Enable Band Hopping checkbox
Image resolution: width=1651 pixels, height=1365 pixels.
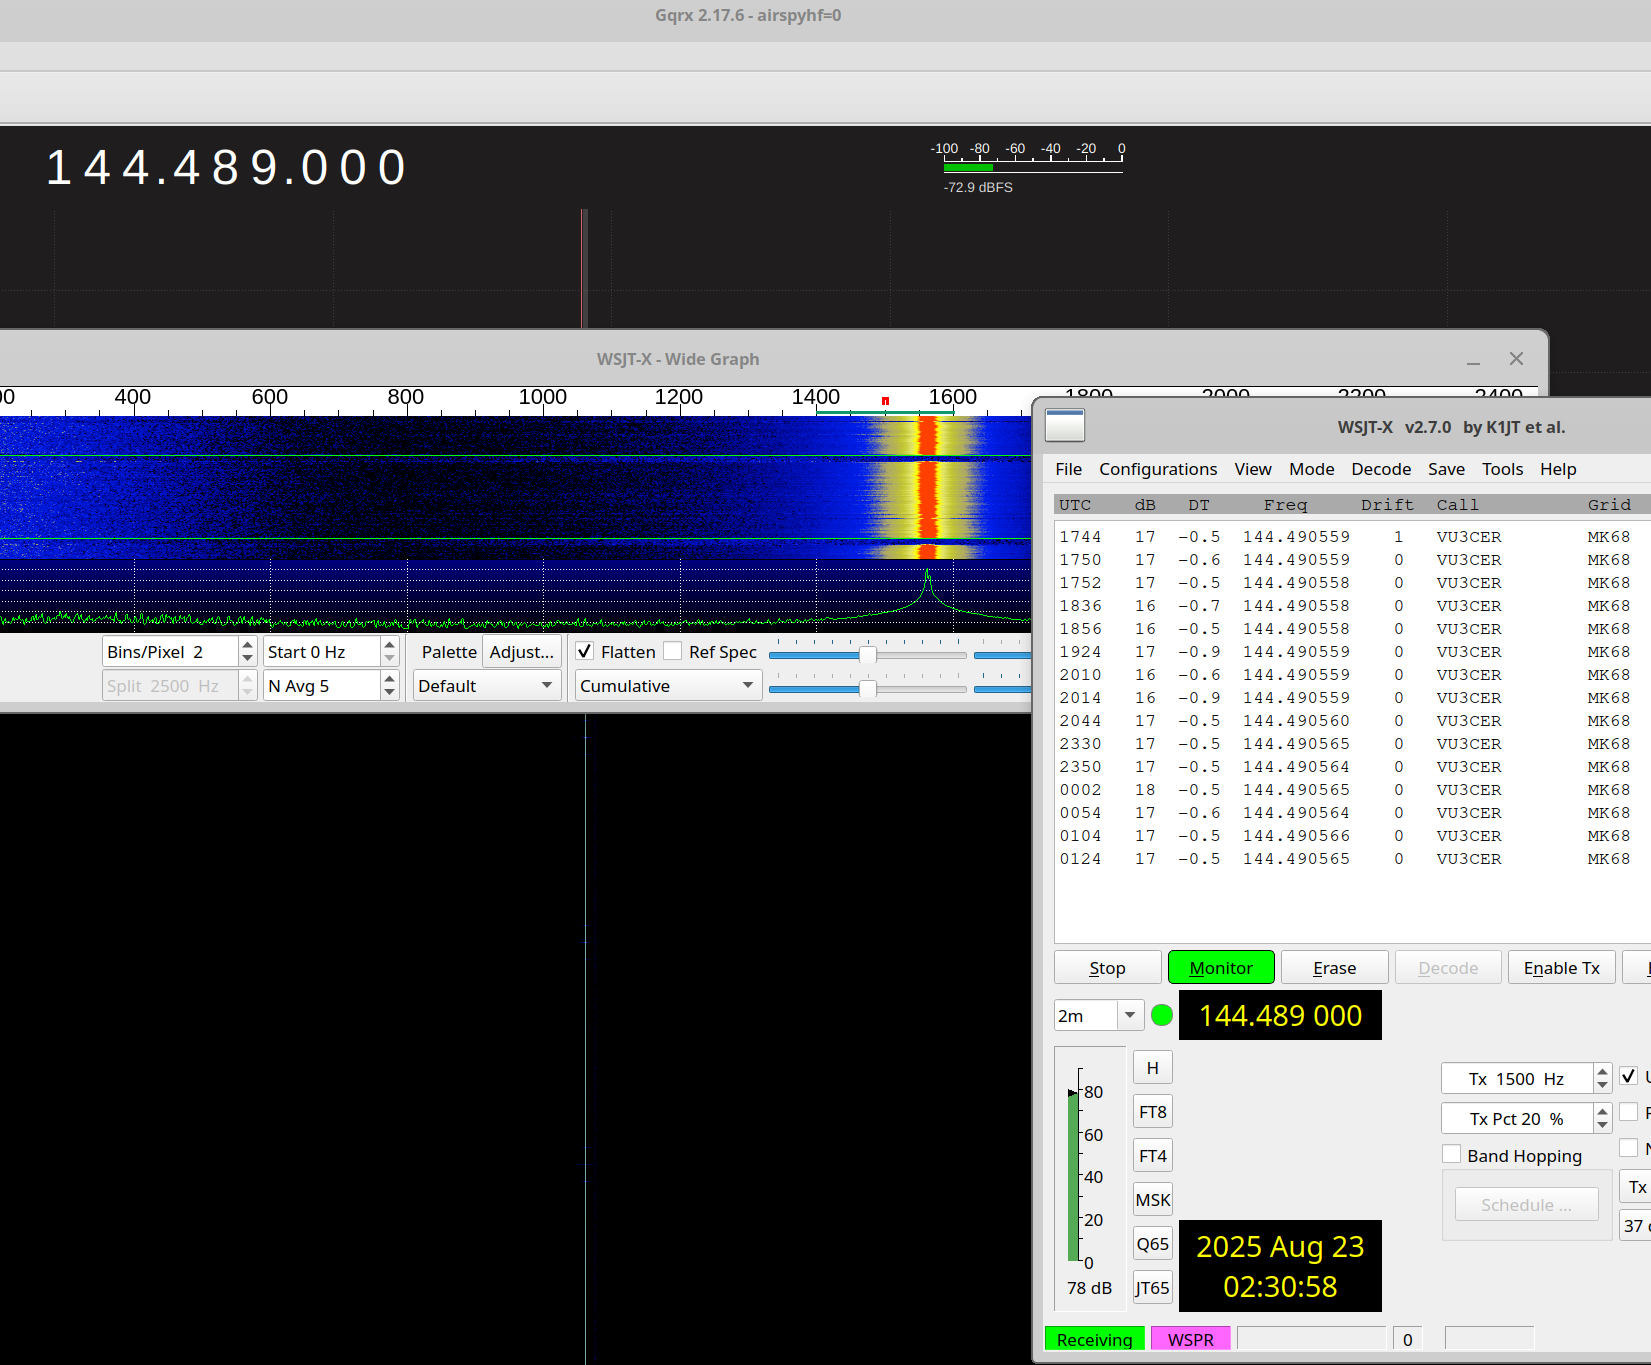click(x=1452, y=1154)
